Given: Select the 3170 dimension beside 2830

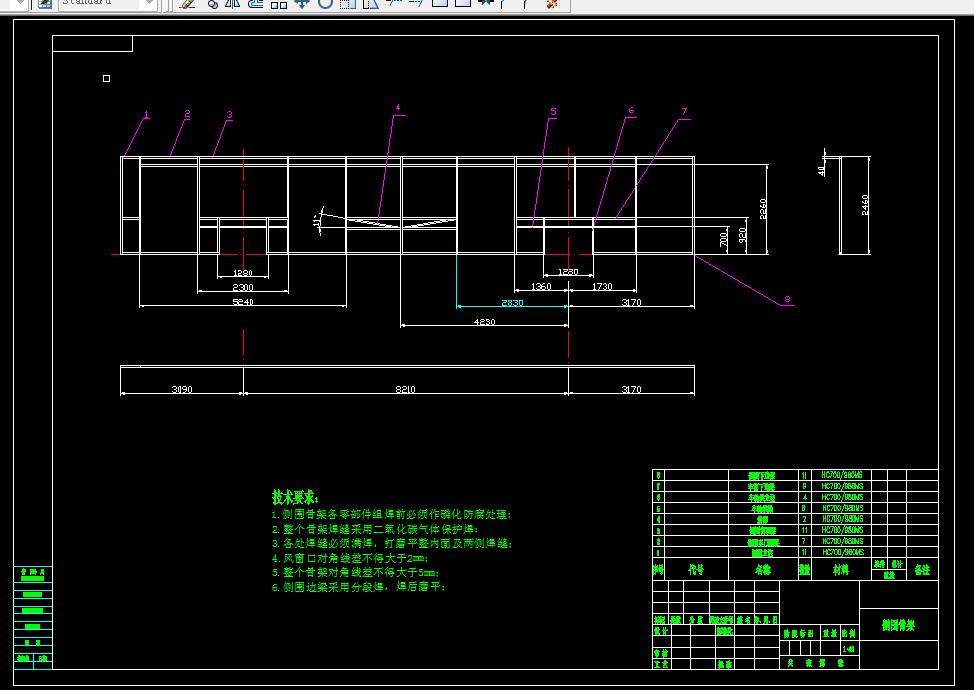Looking at the screenshot, I should 632,302.
